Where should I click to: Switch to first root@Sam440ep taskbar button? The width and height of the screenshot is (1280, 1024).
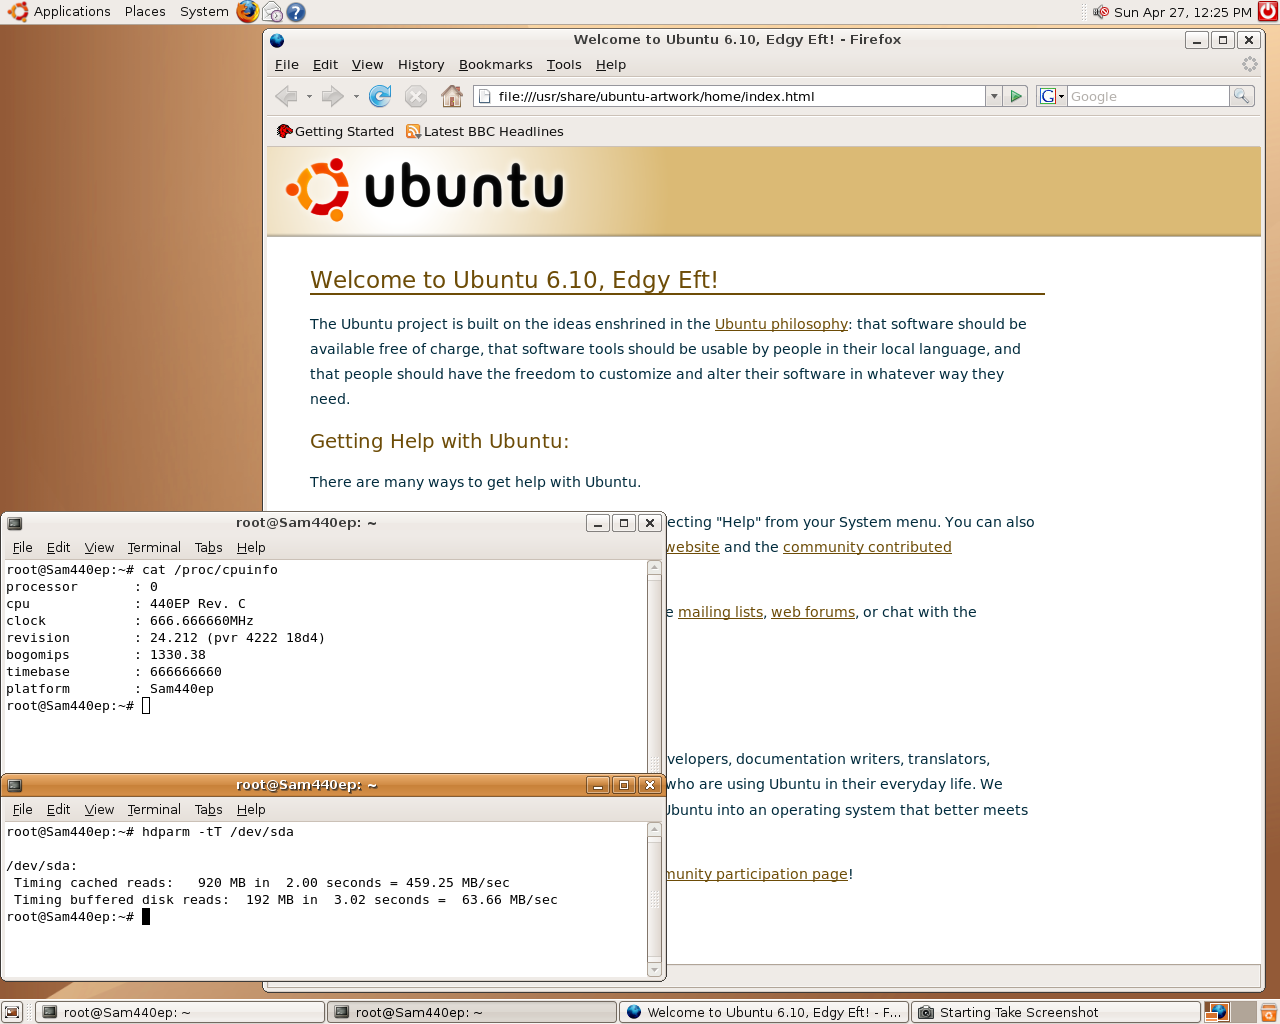click(180, 1012)
